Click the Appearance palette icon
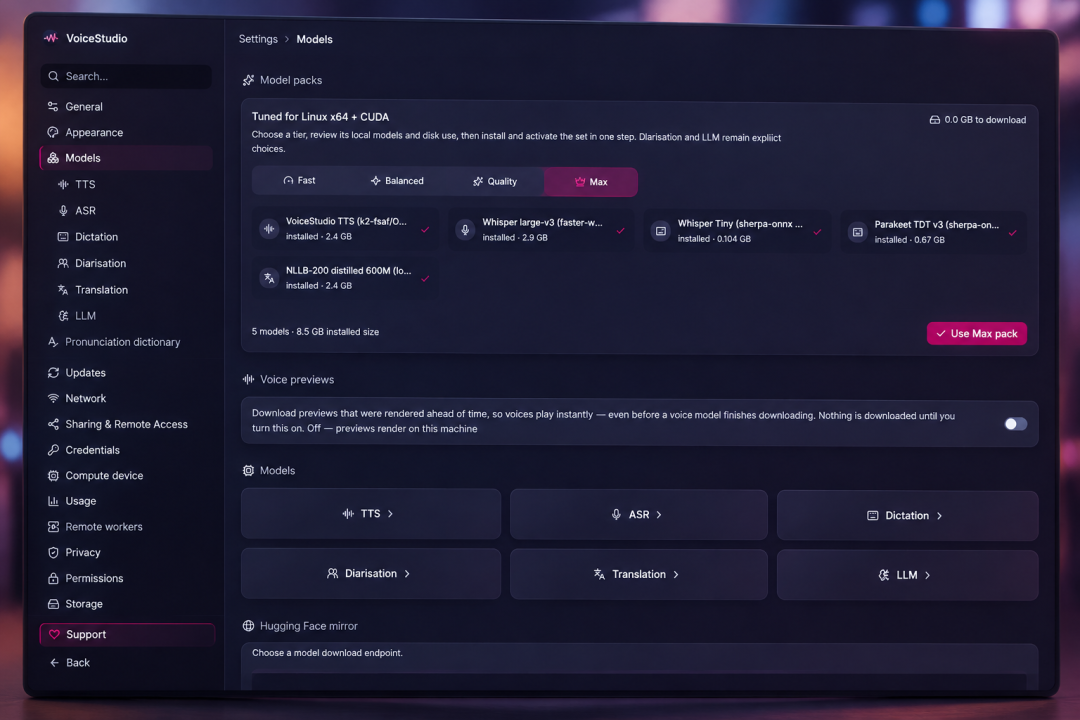This screenshot has width=1080, height=720. 53,132
